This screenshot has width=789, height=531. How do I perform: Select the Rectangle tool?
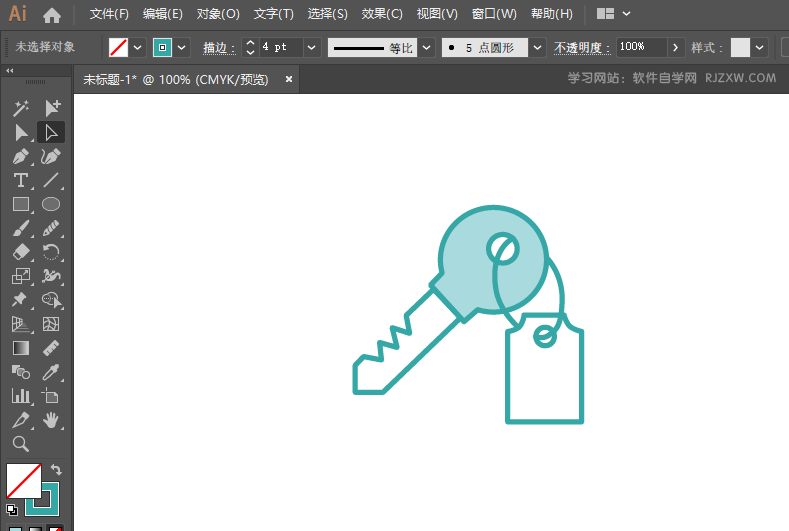pyautogui.click(x=21, y=204)
